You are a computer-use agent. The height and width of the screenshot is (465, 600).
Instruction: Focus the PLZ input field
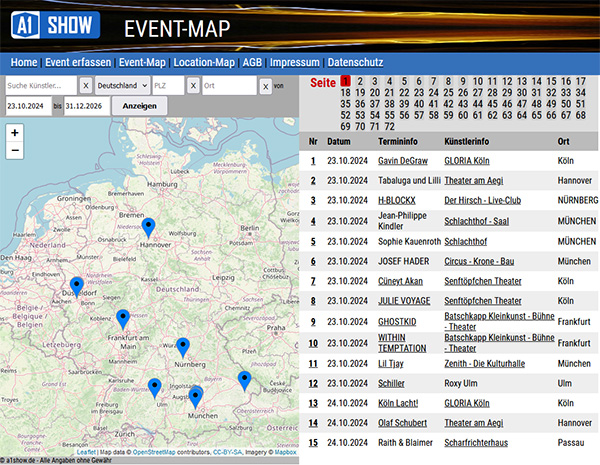click(x=168, y=85)
